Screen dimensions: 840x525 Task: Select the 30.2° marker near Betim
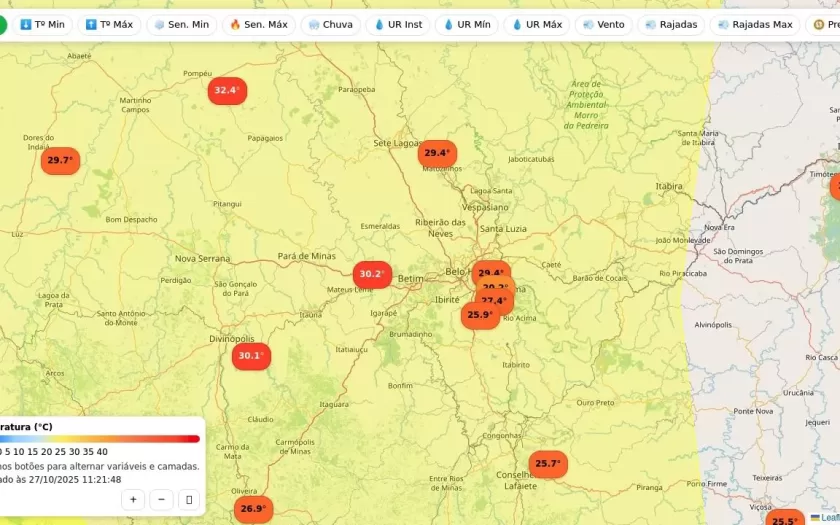(372, 274)
